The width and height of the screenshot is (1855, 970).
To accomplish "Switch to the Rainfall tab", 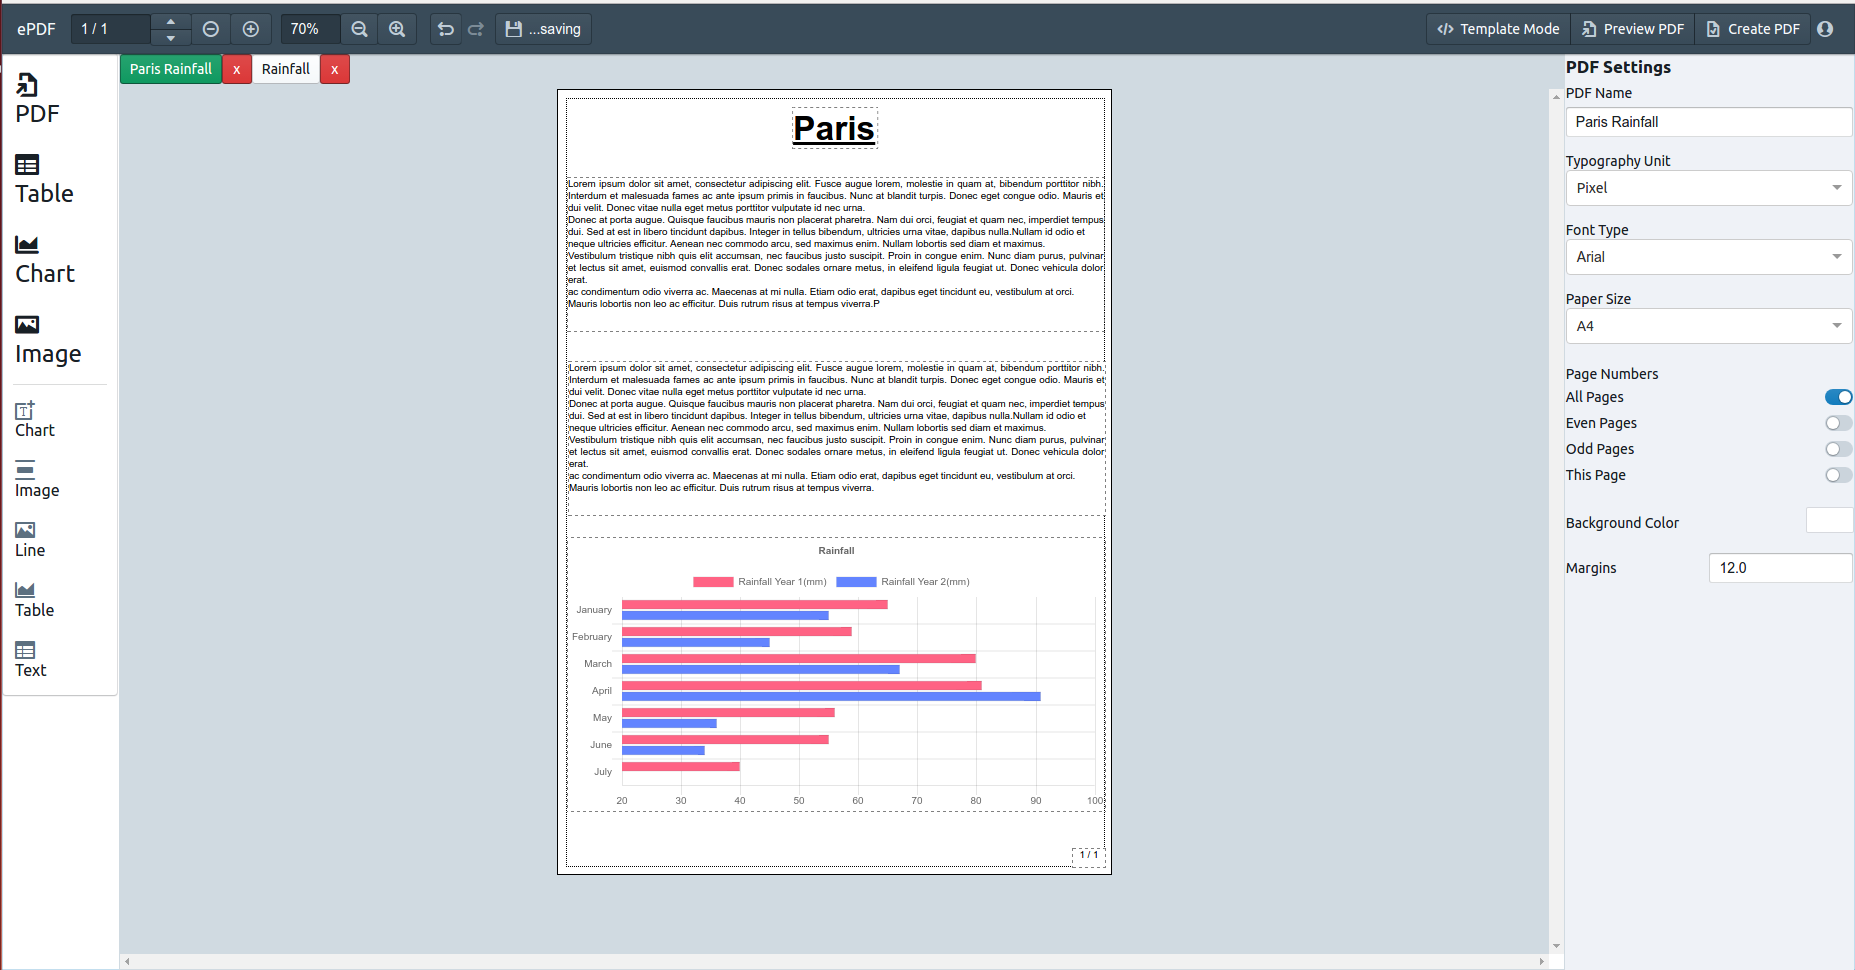I will point(286,69).
